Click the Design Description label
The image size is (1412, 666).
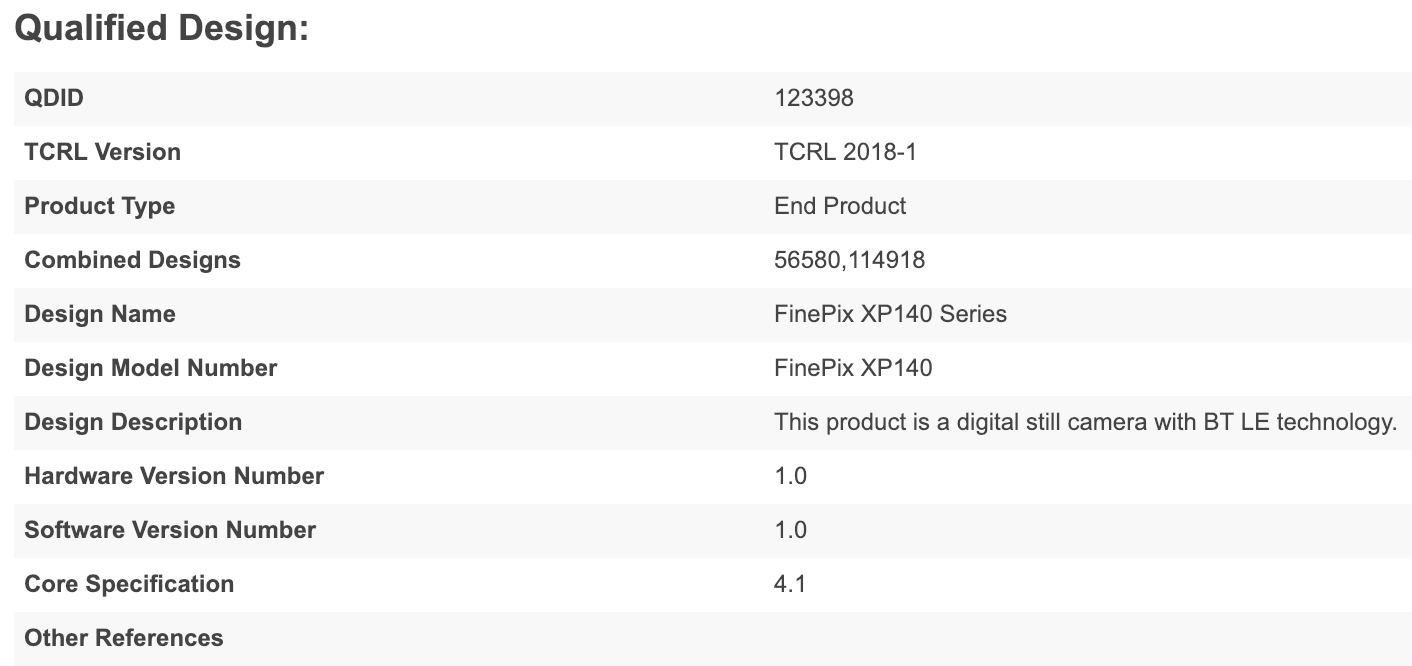133,422
